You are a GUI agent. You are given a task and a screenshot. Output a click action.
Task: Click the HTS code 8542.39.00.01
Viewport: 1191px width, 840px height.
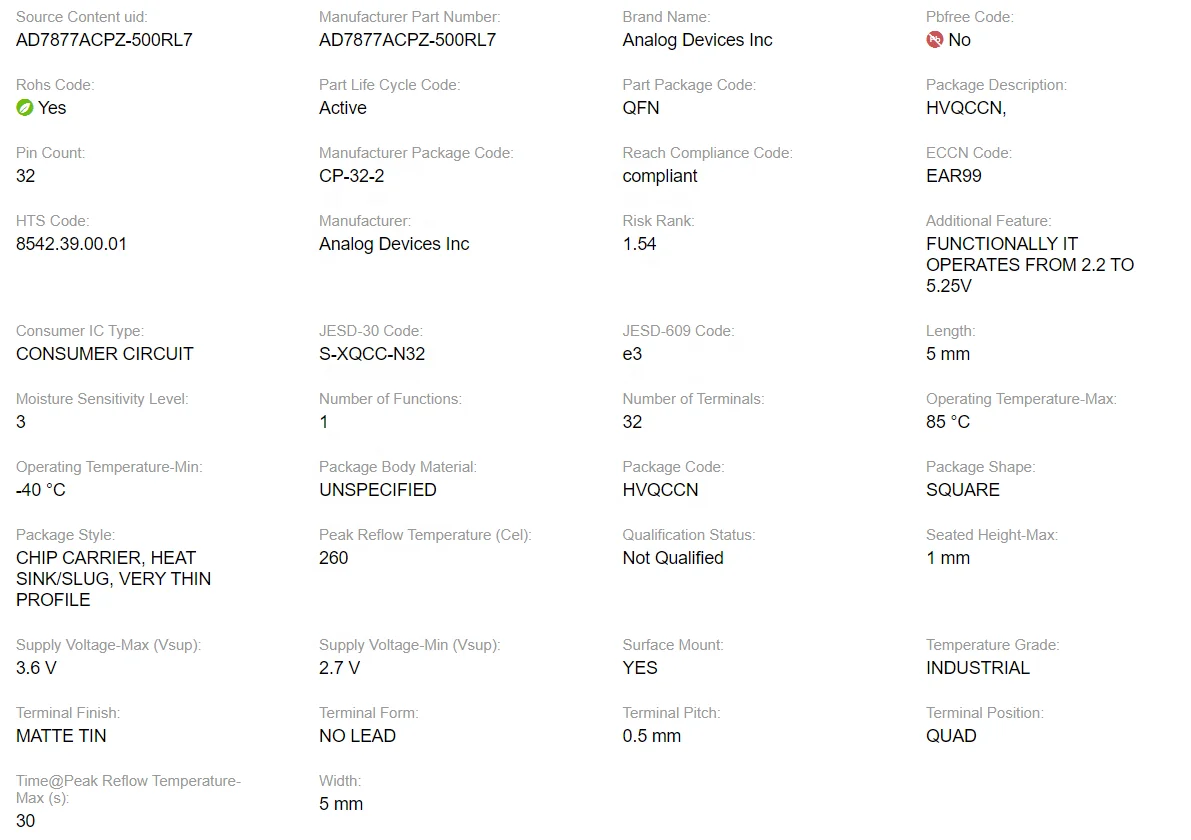pyautogui.click(x=71, y=244)
